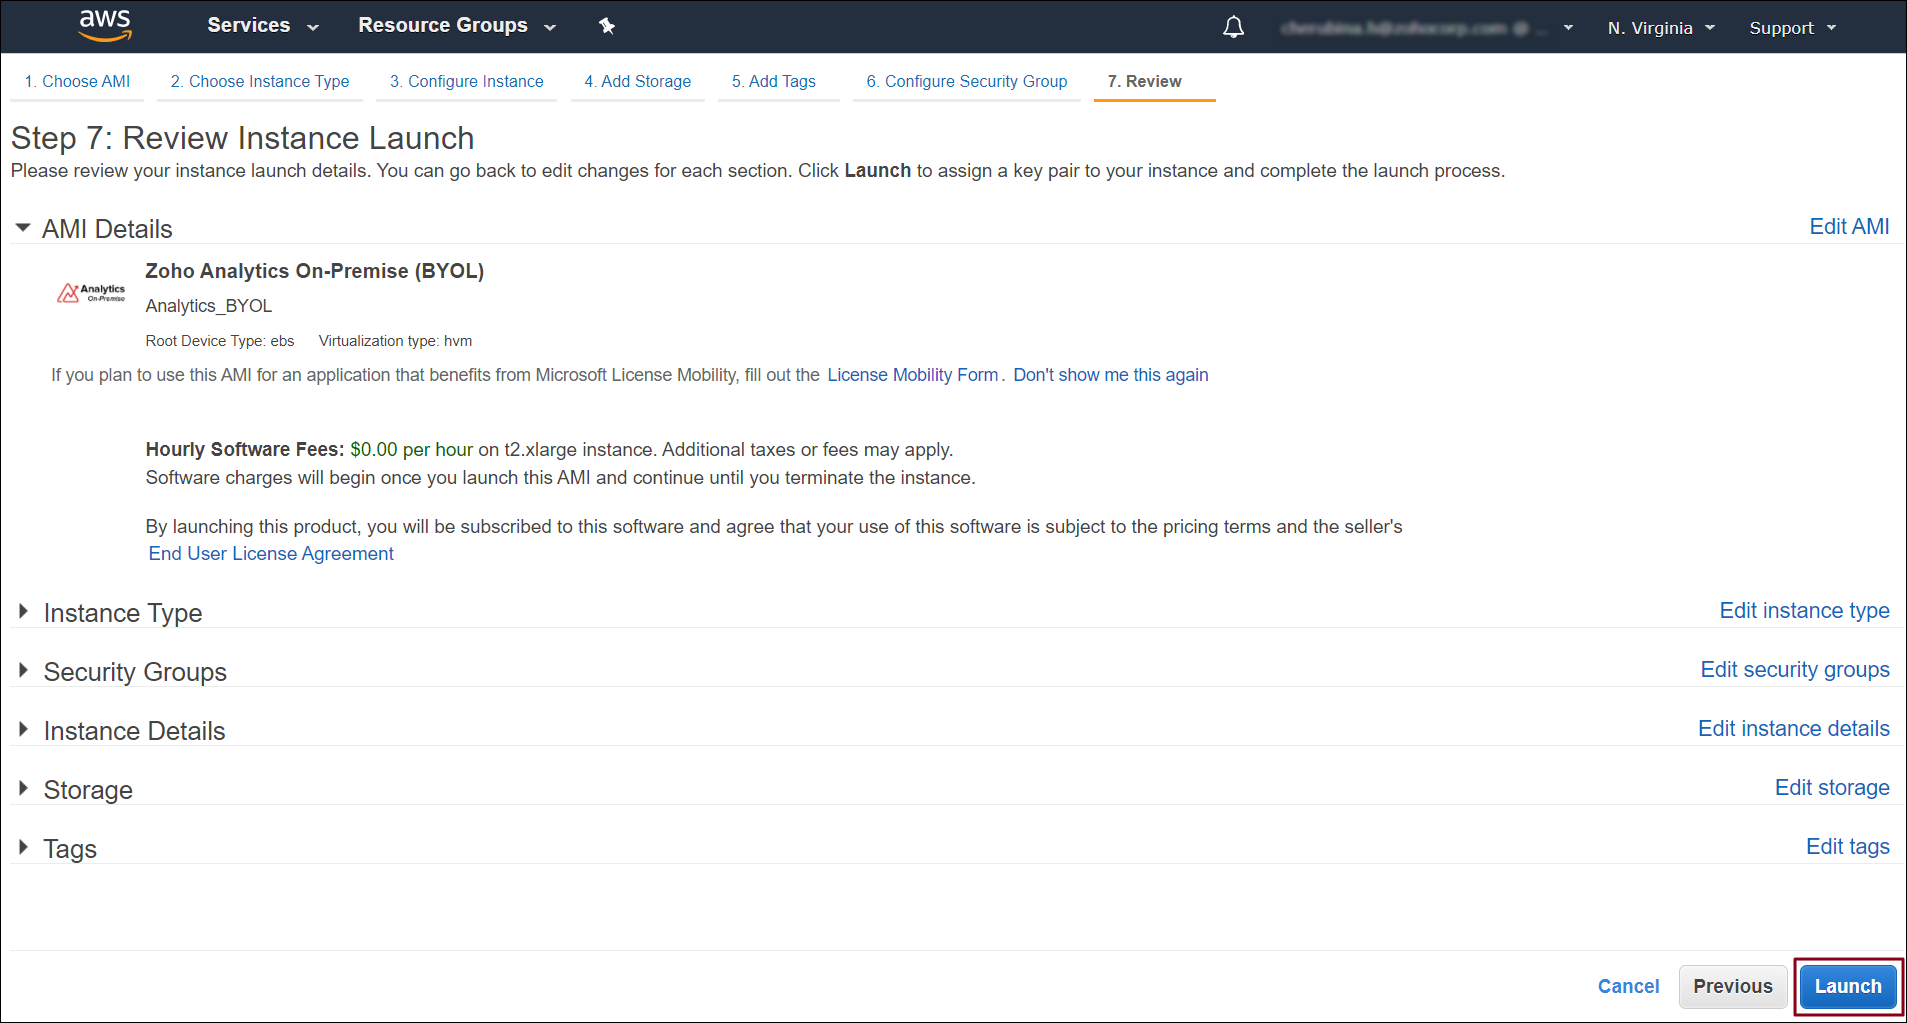This screenshot has height=1023, width=1907.
Task: Click the Previous button
Action: click(1732, 986)
